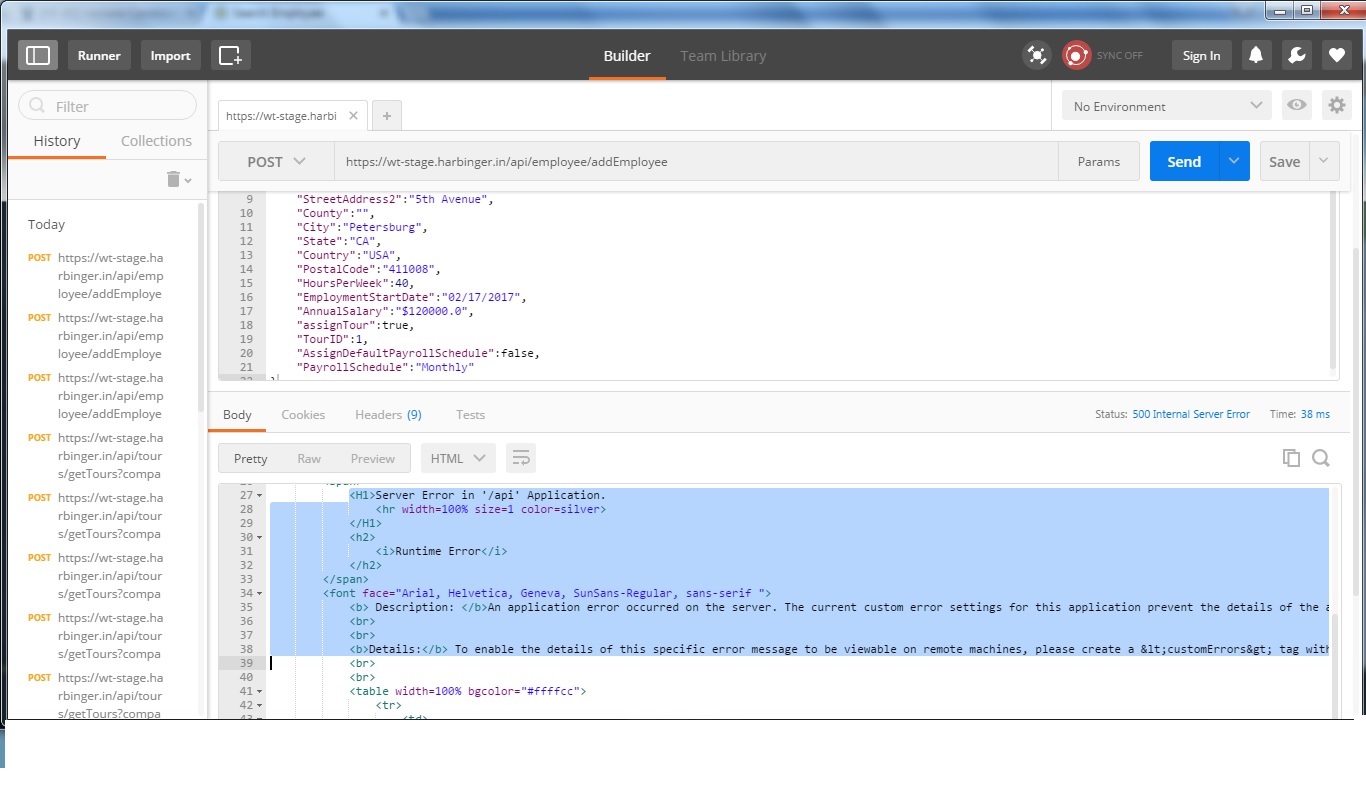The width and height of the screenshot is (1366, 812).
Task: Search within the response body
Action: pos(1321,458)
